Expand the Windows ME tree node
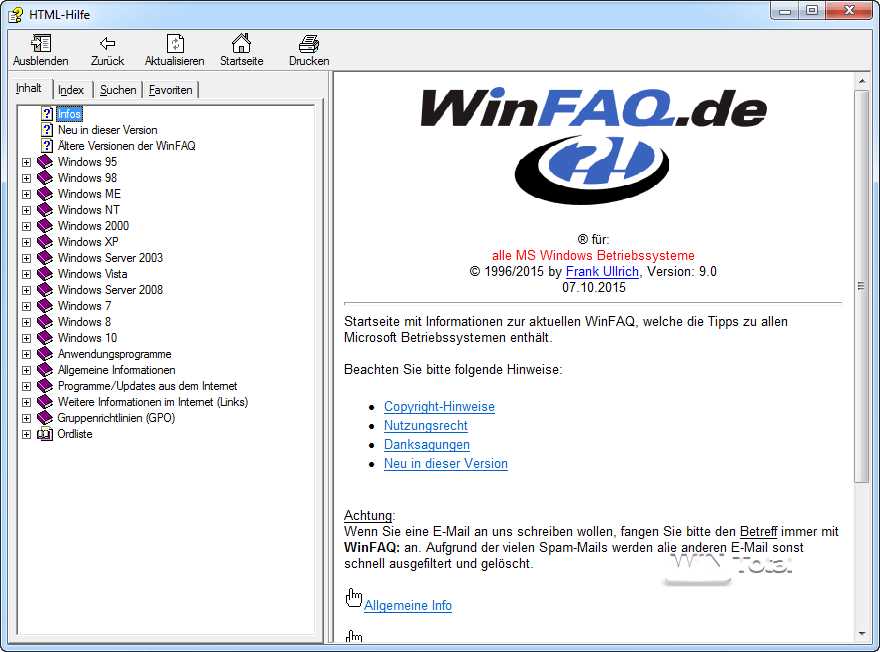Viewport: 880px width, 652px height. click(26, 194)
